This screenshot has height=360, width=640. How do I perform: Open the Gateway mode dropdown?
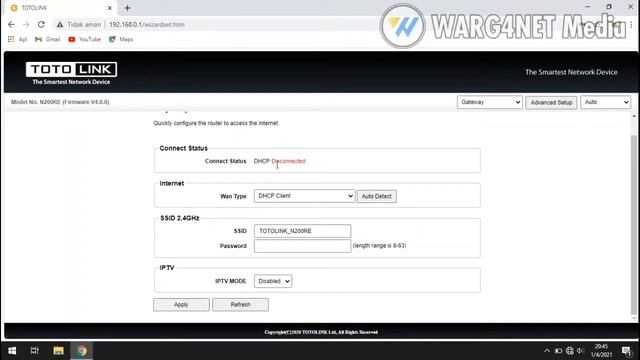(x=489, y=102)
